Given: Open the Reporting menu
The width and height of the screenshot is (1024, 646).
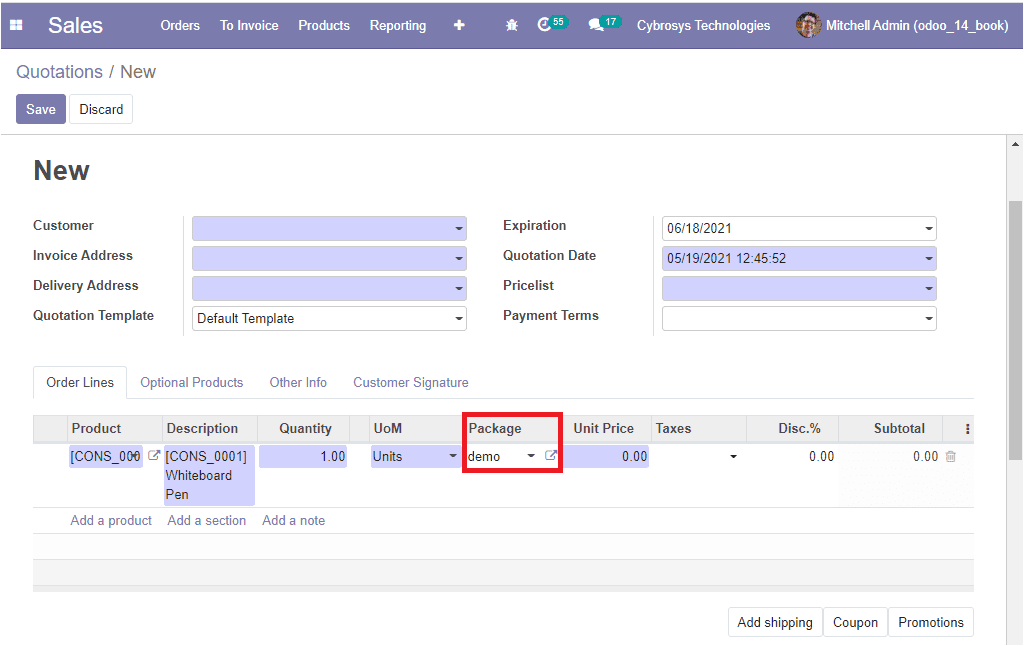Looking at the screenshot, I should [398, 25].
